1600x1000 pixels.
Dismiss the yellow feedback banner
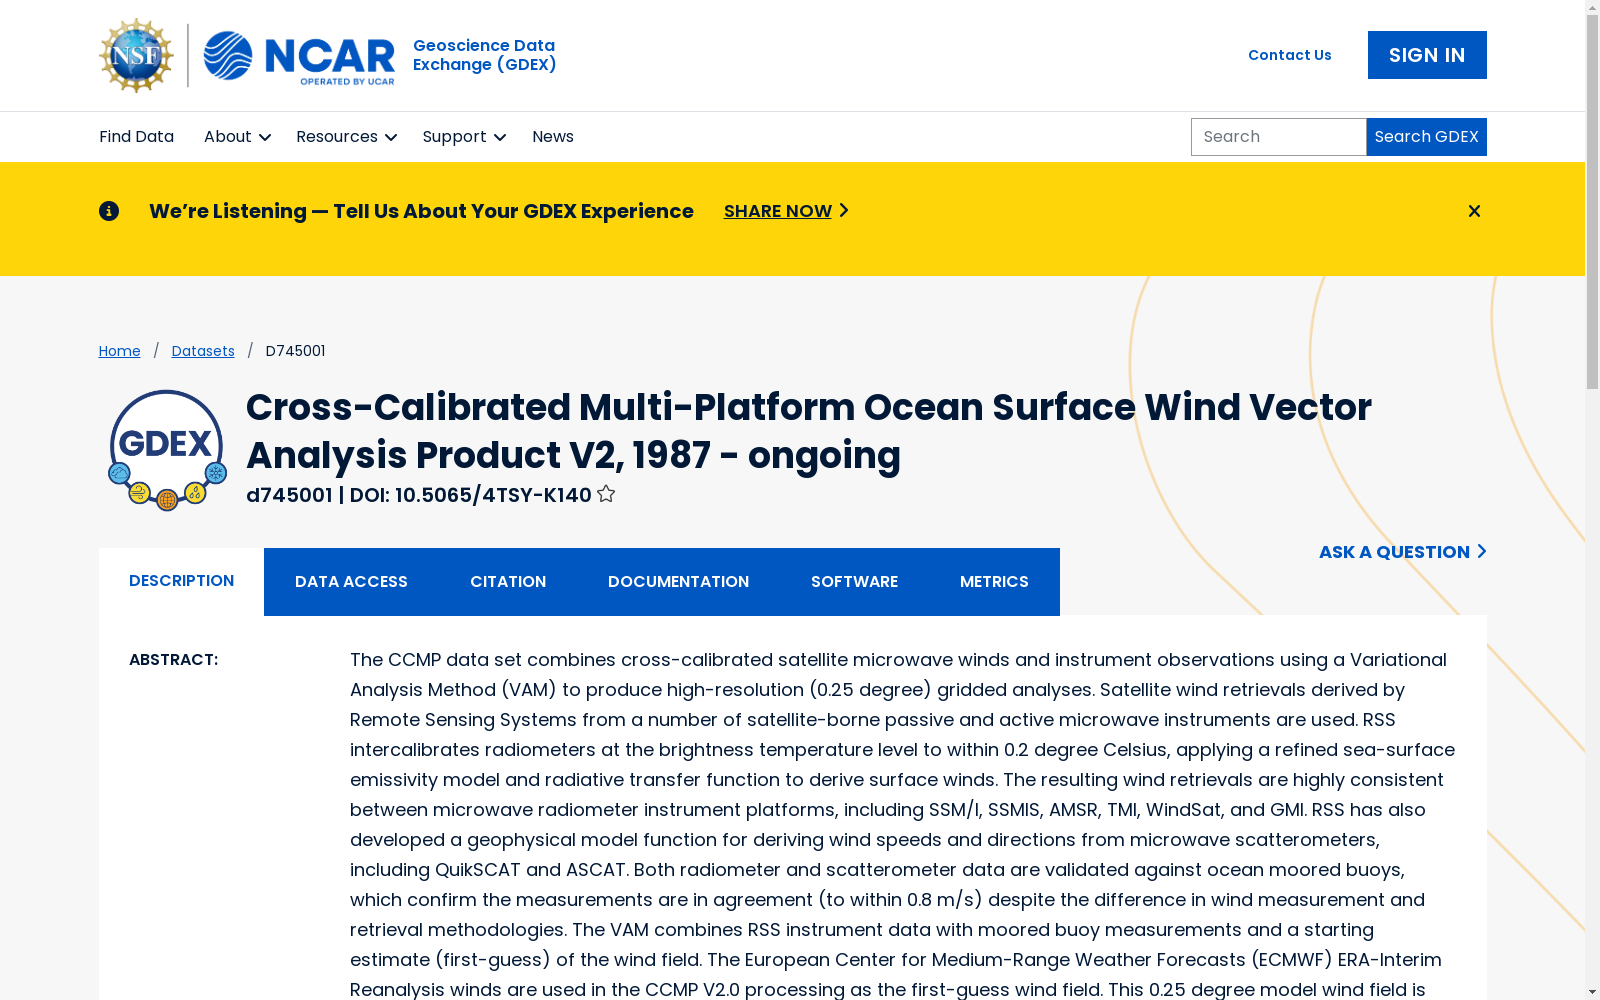click(x=1474, y=211)
